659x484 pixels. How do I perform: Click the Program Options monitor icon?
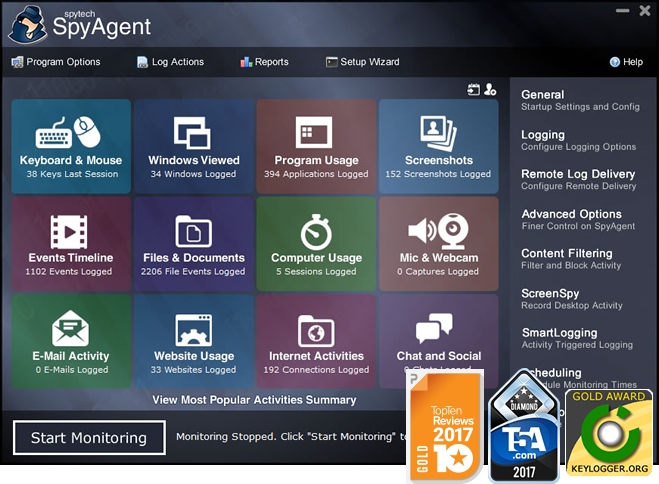pyautogui.click(x=17, y=62)
